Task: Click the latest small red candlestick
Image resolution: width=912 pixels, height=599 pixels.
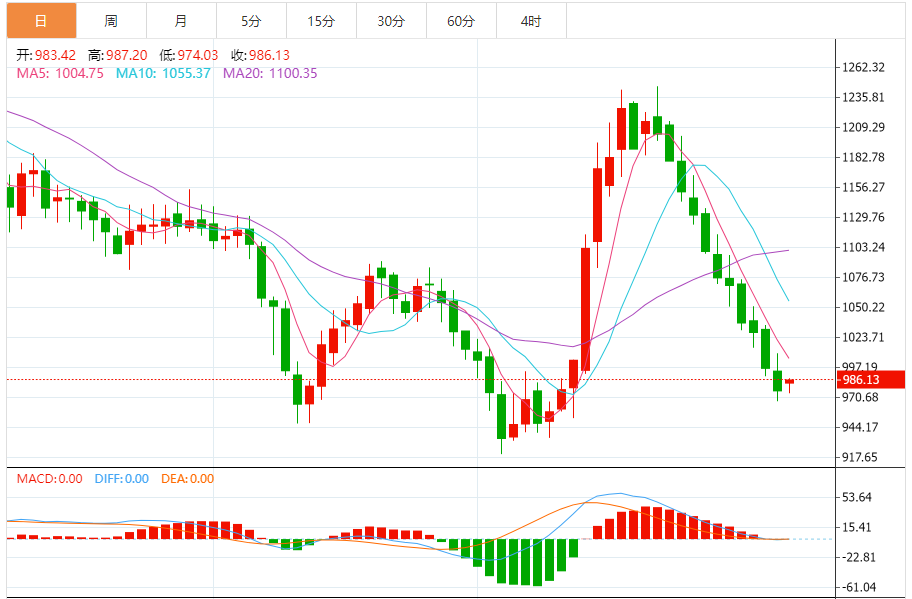Action: click(x=789, y=381)
